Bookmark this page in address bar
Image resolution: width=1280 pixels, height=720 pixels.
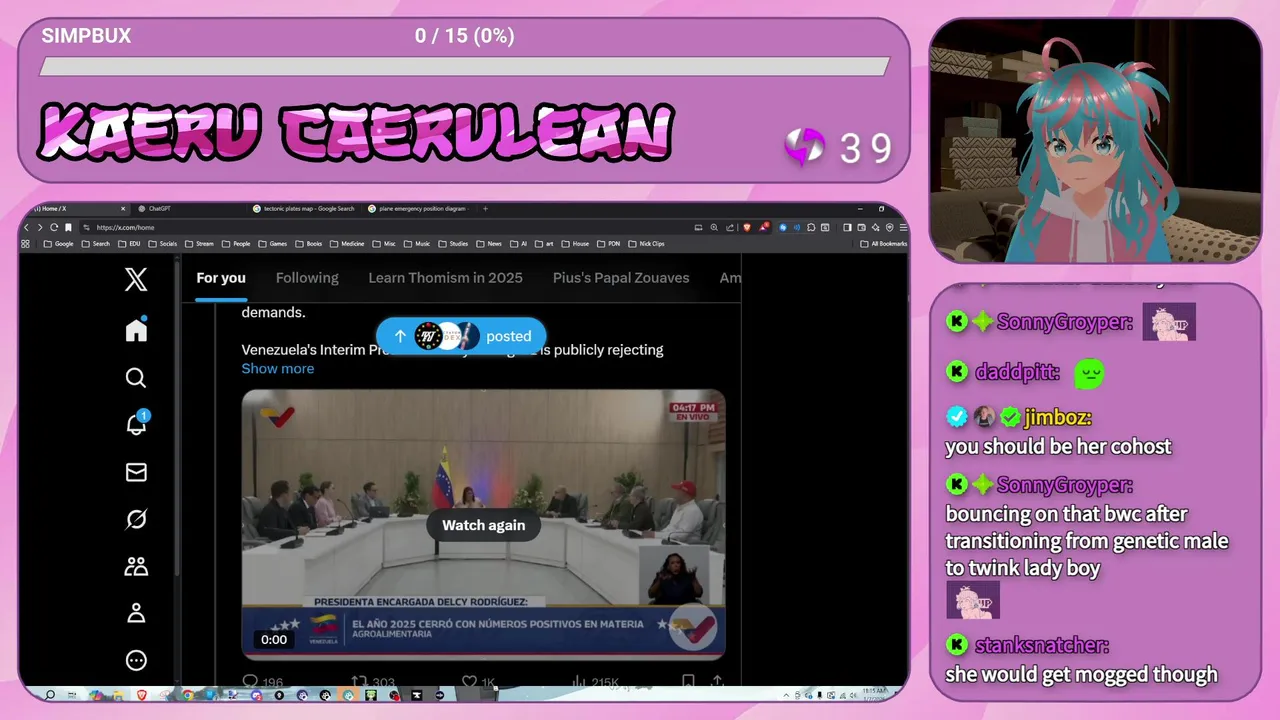tap(68, 227)
